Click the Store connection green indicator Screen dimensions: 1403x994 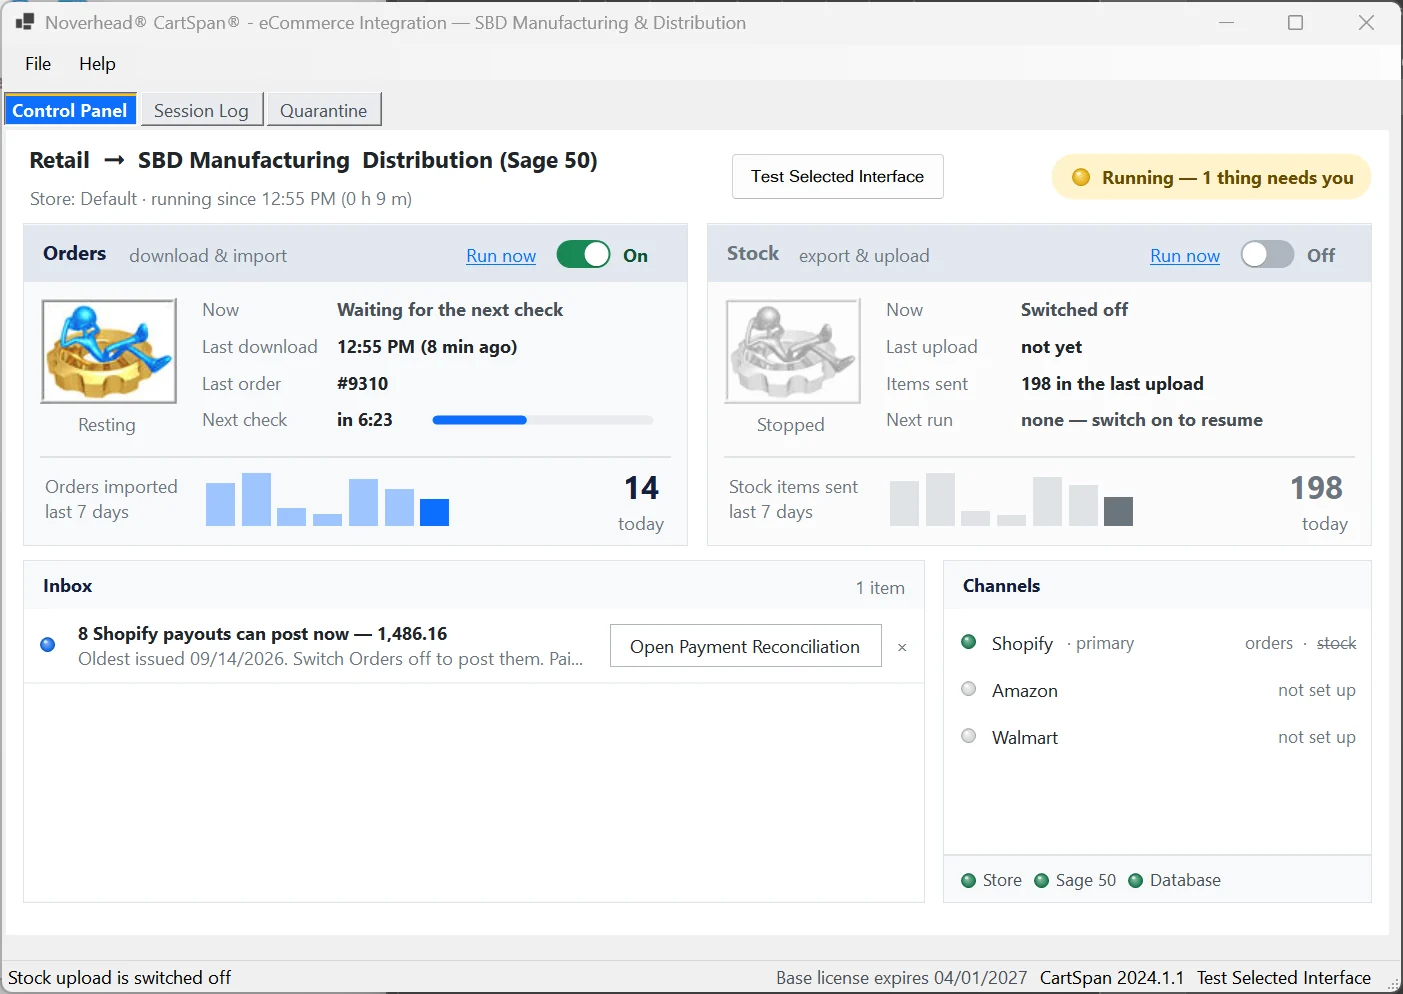point(968,880)
